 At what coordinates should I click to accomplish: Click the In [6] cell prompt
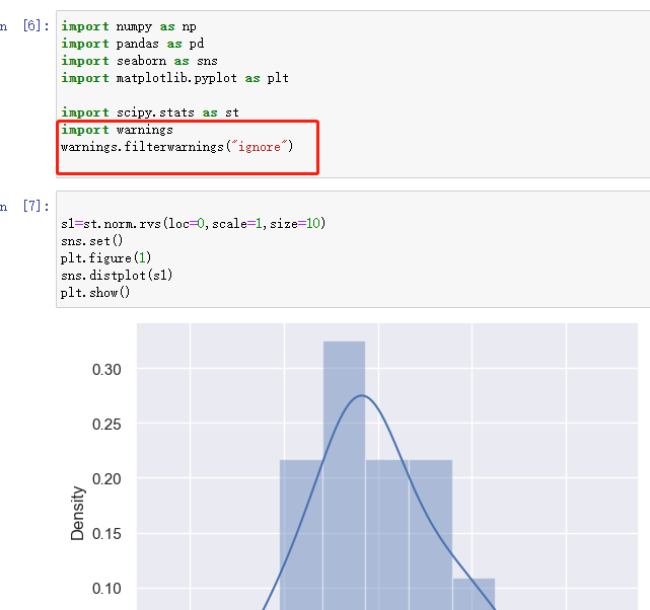tap(32, 26)
